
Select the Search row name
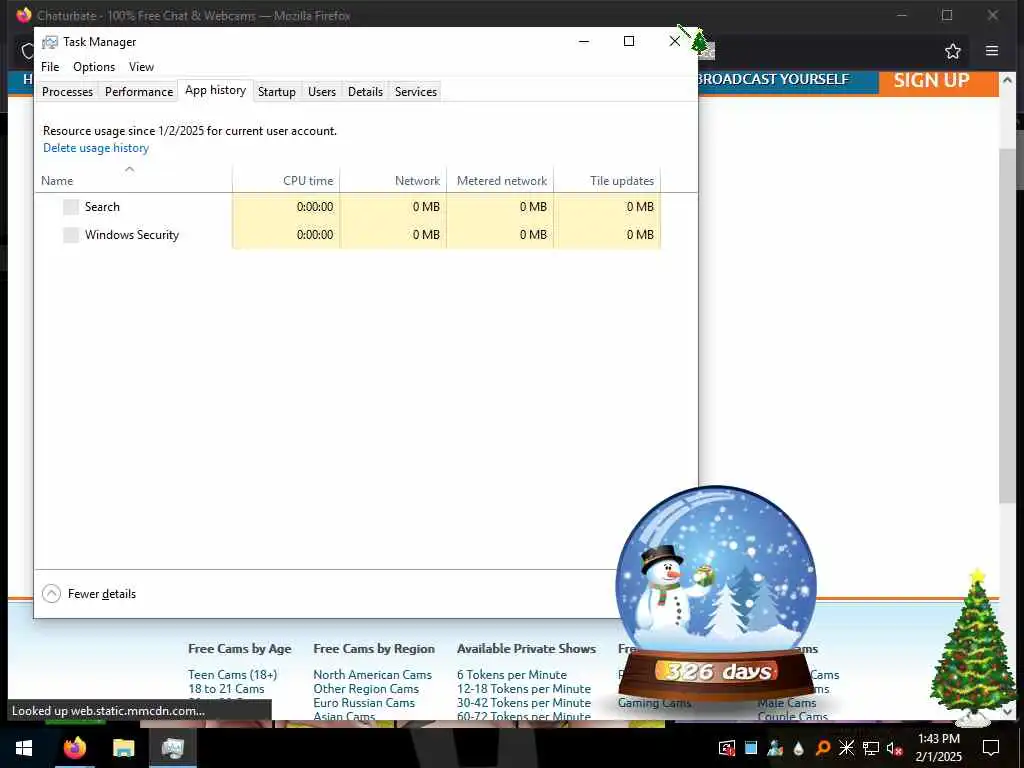(x=103, y=207)
